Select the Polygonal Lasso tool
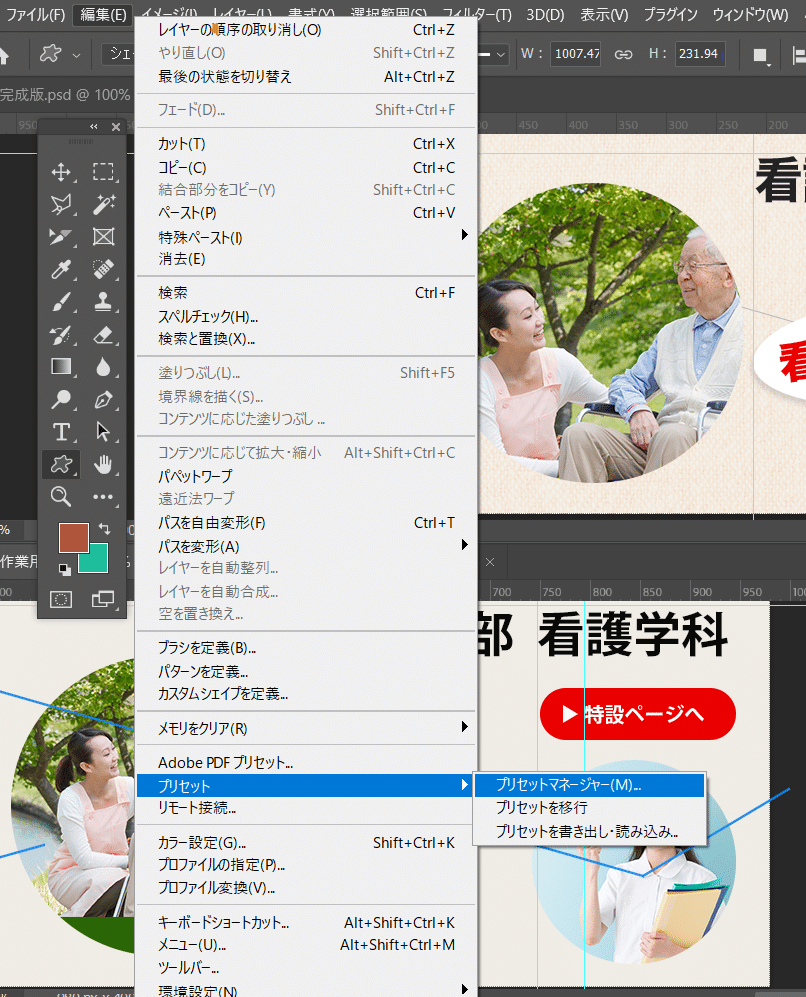 coord(61,204)
